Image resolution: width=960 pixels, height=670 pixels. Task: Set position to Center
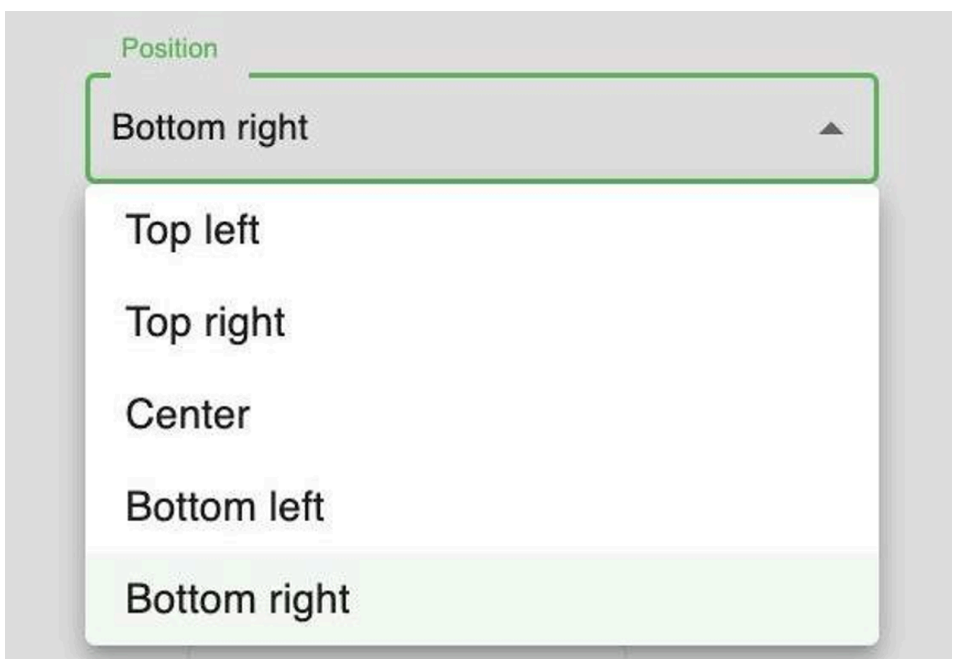point(188,414)
